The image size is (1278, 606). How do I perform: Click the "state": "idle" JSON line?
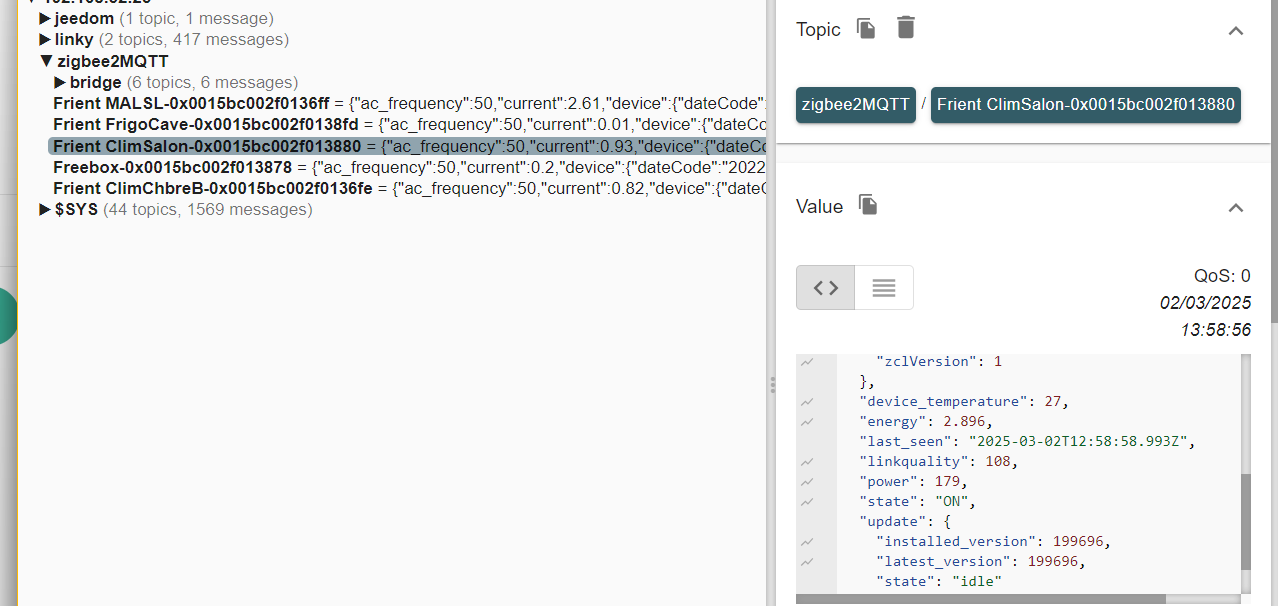(938, 581)
